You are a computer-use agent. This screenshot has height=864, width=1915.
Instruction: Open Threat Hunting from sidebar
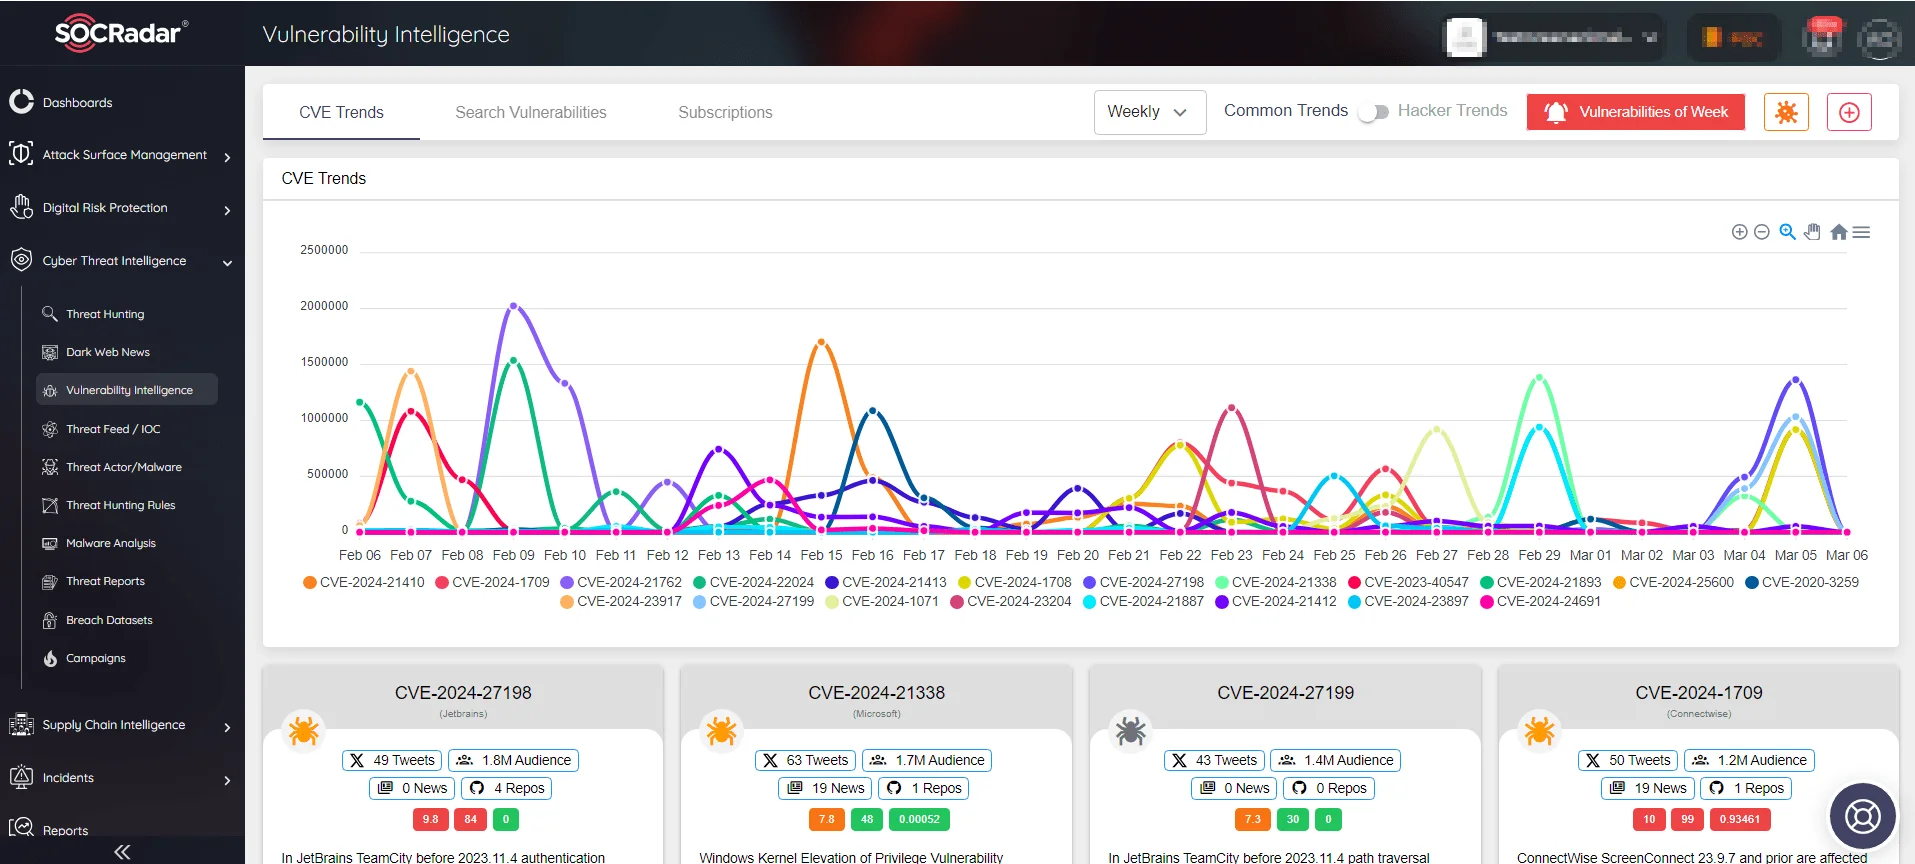point(105,314)
